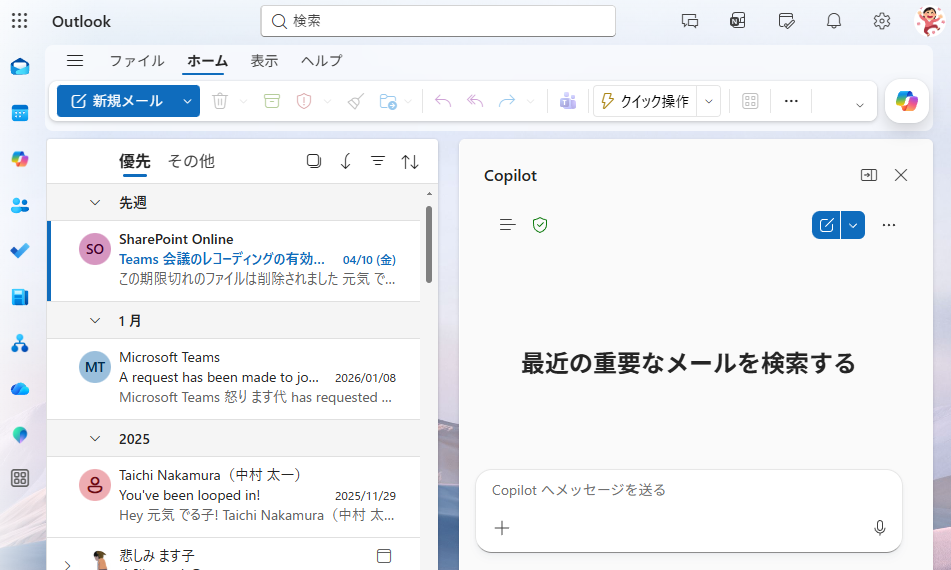
Task: Open OneDrive from the left sidebar
Action: point(20,389)
